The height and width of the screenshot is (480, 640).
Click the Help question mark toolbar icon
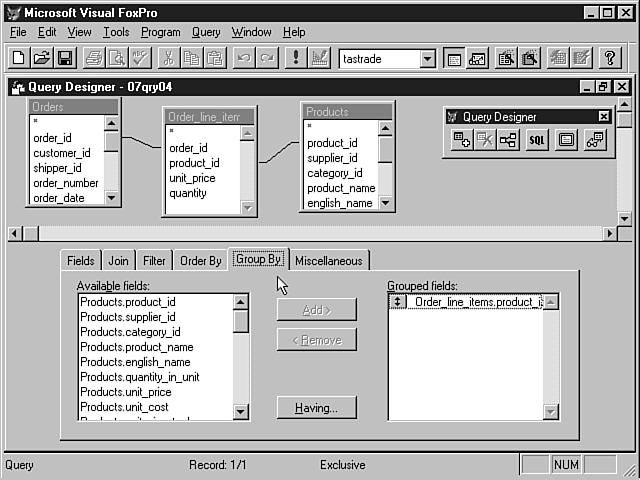point(610,59)
